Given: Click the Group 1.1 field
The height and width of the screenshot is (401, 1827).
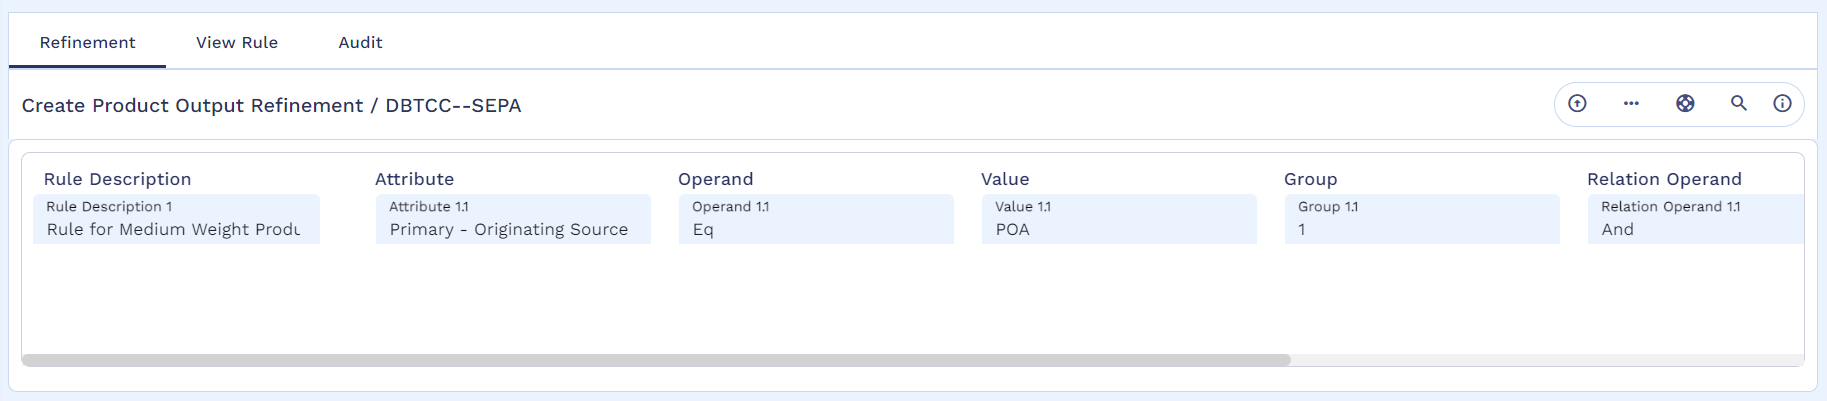Looking at the screenshot, I should [x=1422, y=219].
